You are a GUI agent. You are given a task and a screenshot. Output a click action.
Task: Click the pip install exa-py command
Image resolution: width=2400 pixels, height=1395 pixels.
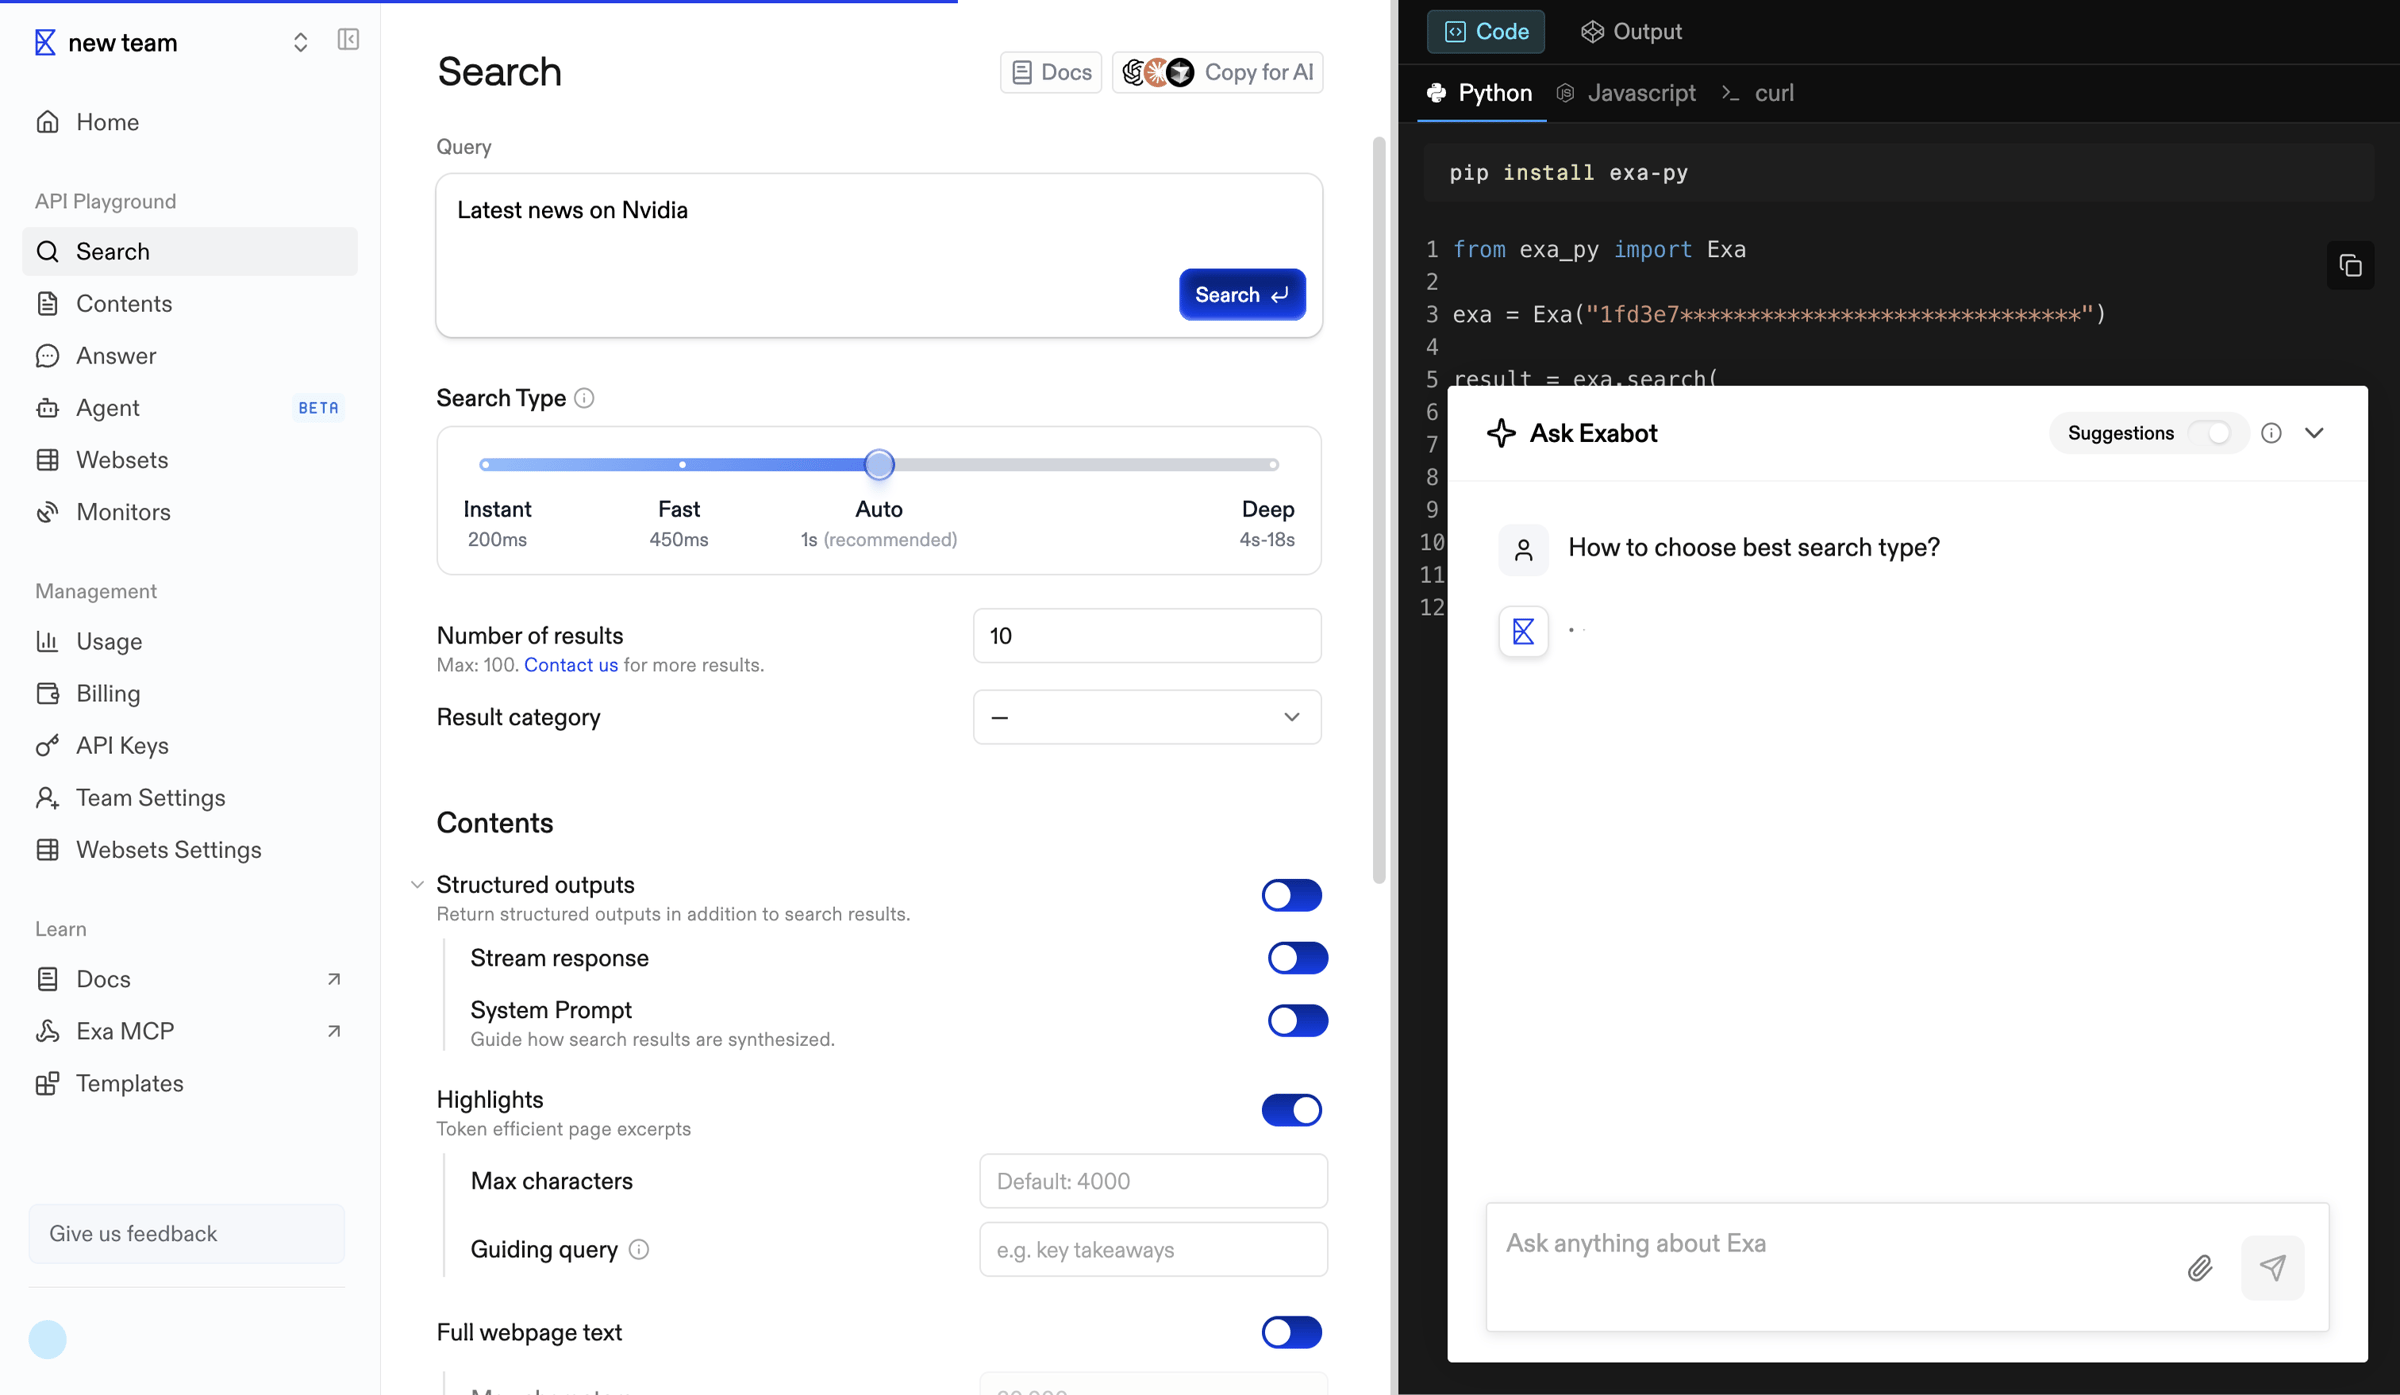(x=1568, y=172)
